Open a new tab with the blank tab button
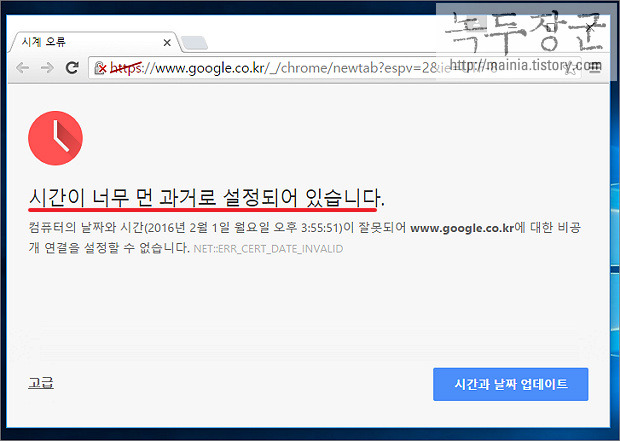The width and height of the screenshot is (620, 441). [x=194, y=43]
